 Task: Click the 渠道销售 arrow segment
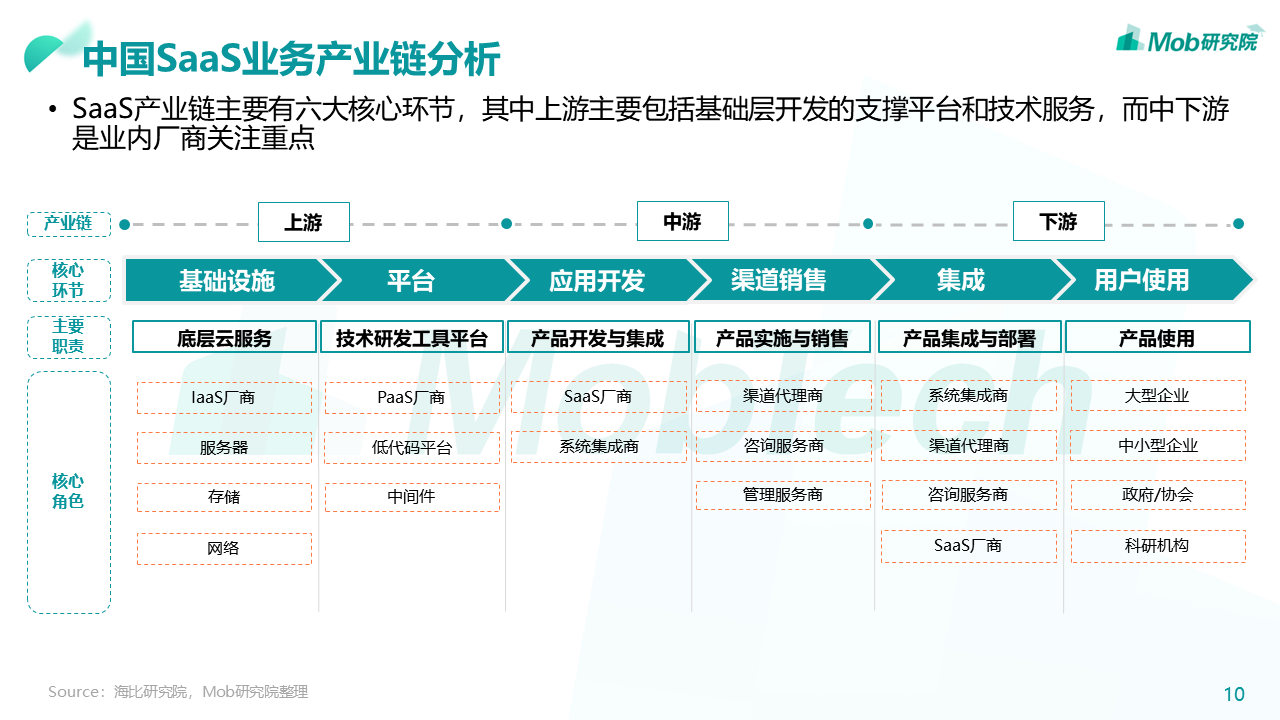[x=783, y=281]
